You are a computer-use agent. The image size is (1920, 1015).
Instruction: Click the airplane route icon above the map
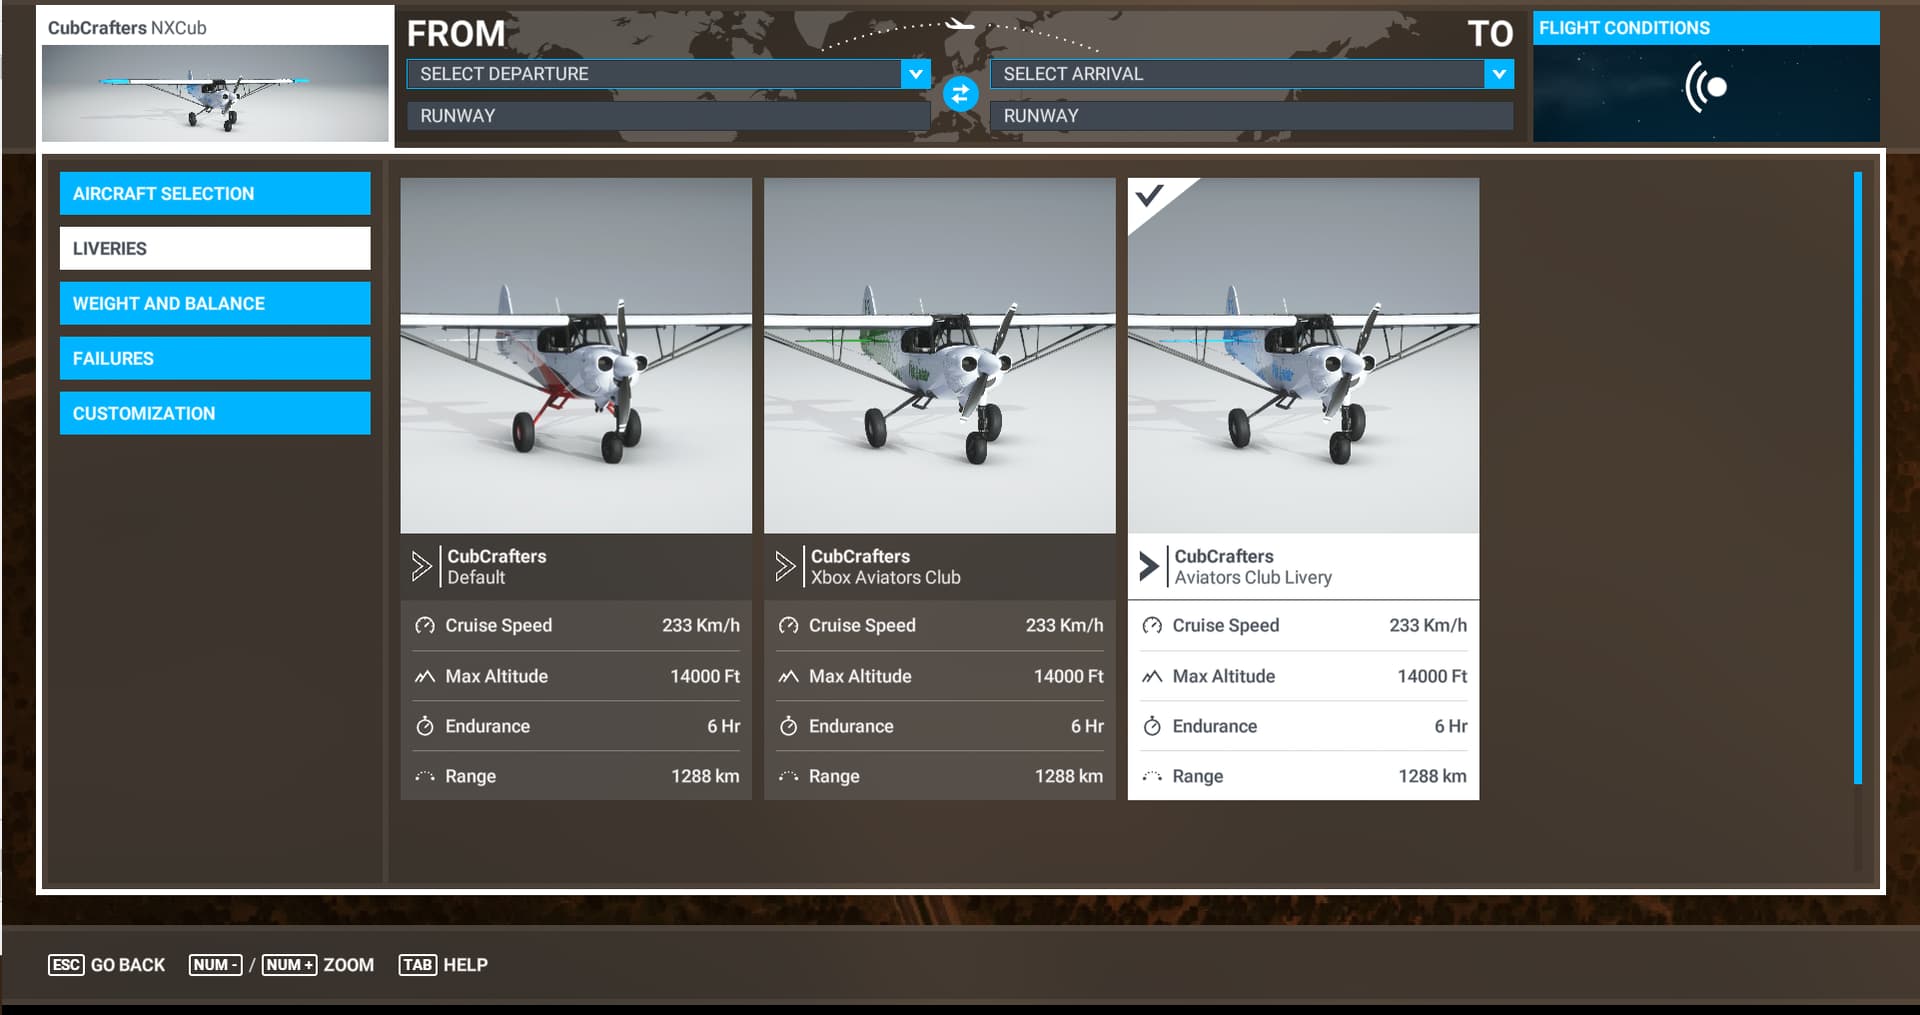click(959, 22)
